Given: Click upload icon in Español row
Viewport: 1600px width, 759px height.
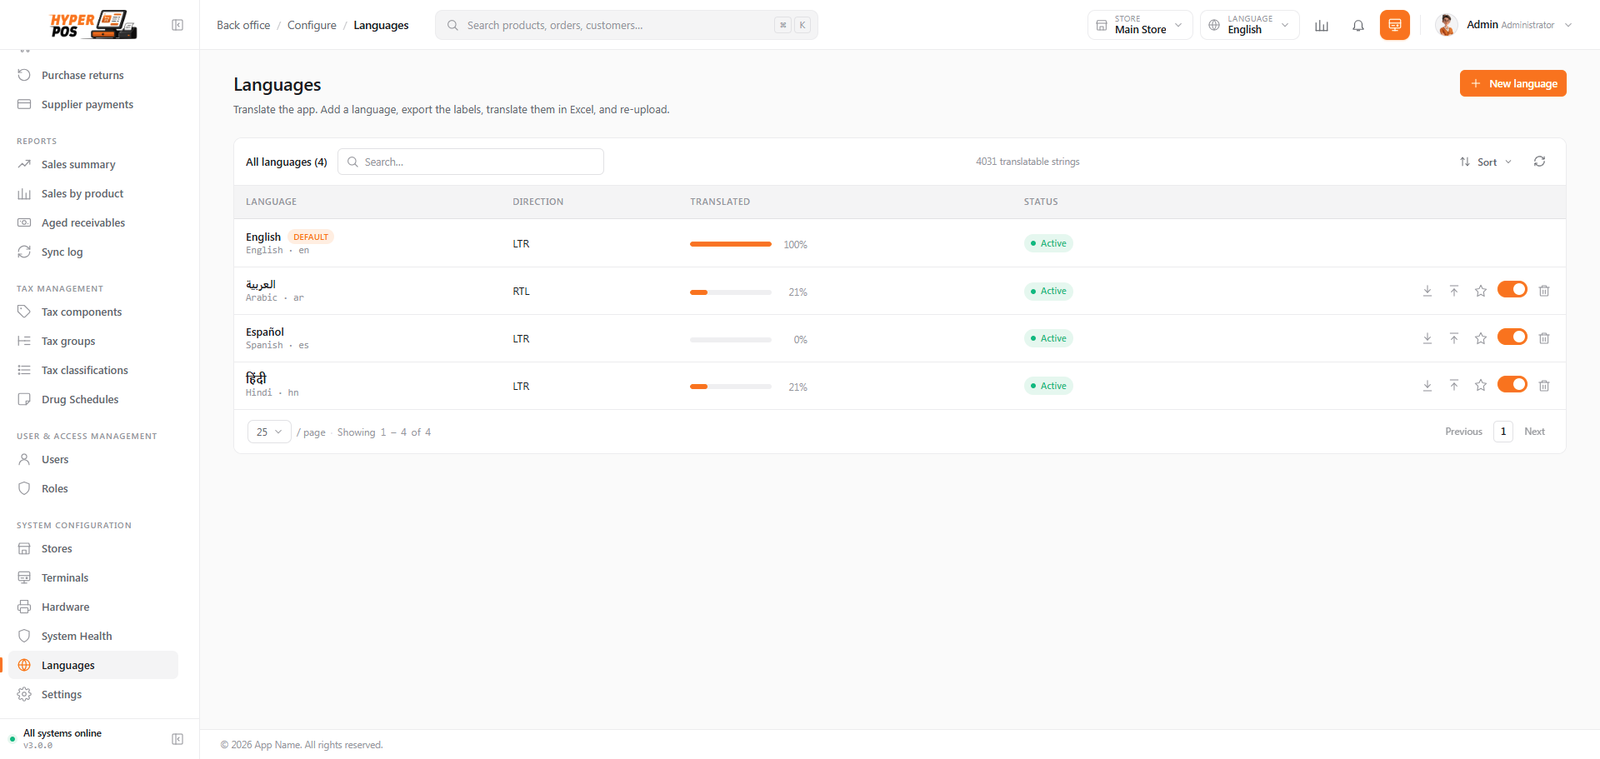Looking at the screenshot, I should tap(1454, 338).
